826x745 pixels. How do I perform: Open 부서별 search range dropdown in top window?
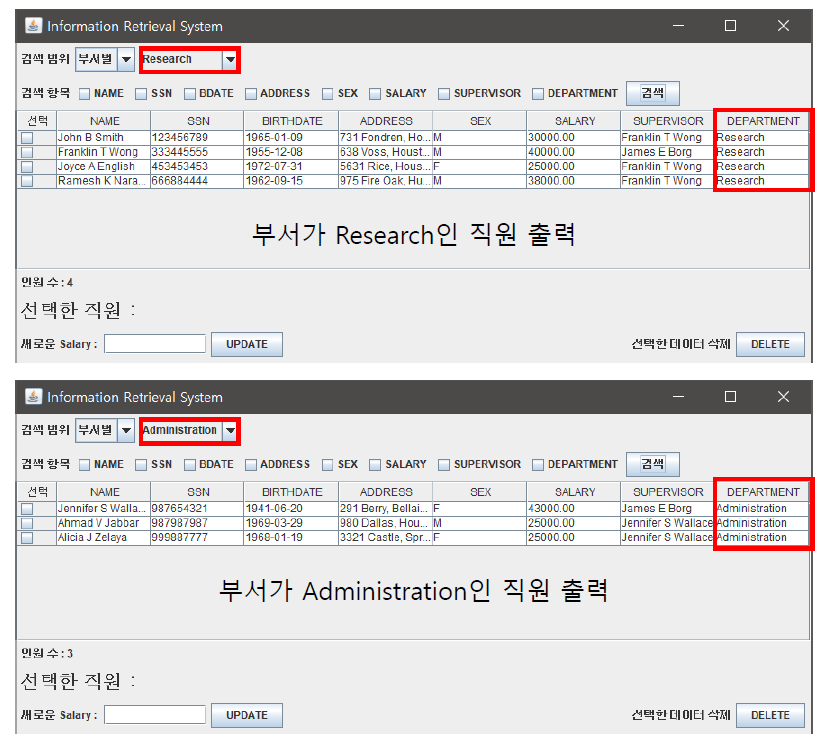[105, 60]
